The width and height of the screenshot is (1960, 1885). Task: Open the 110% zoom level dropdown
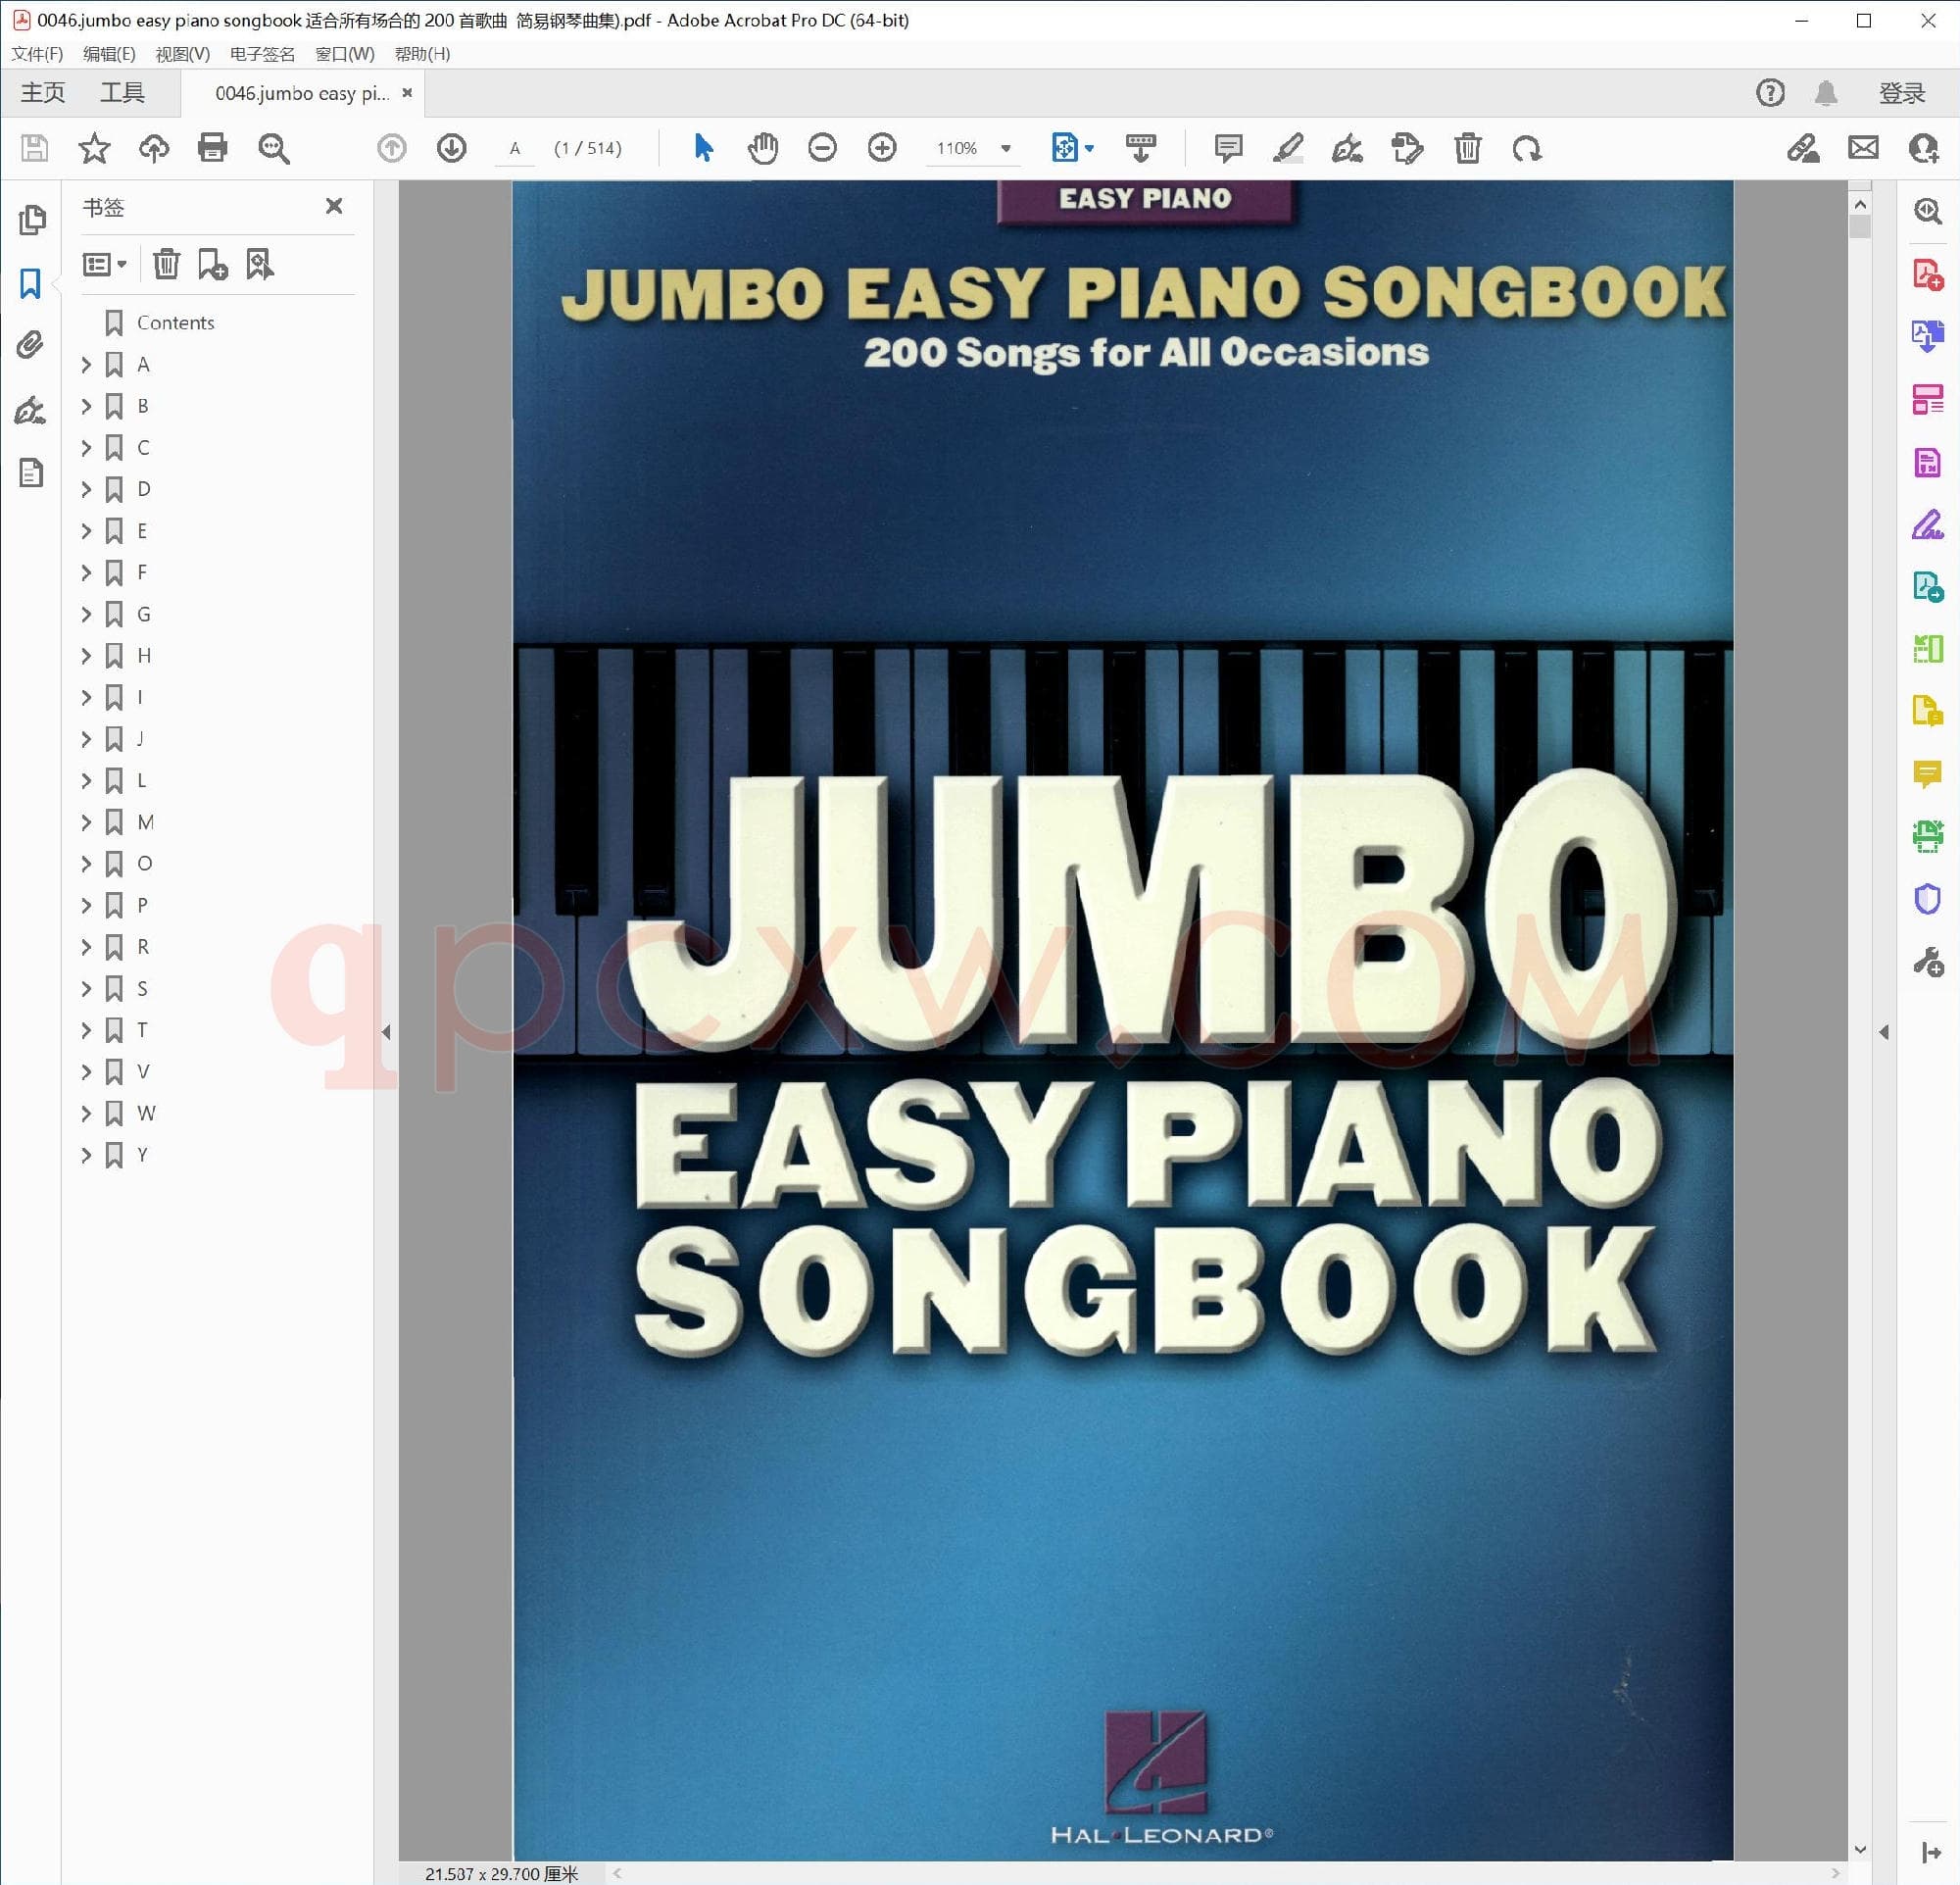[x=1006, y=148]
